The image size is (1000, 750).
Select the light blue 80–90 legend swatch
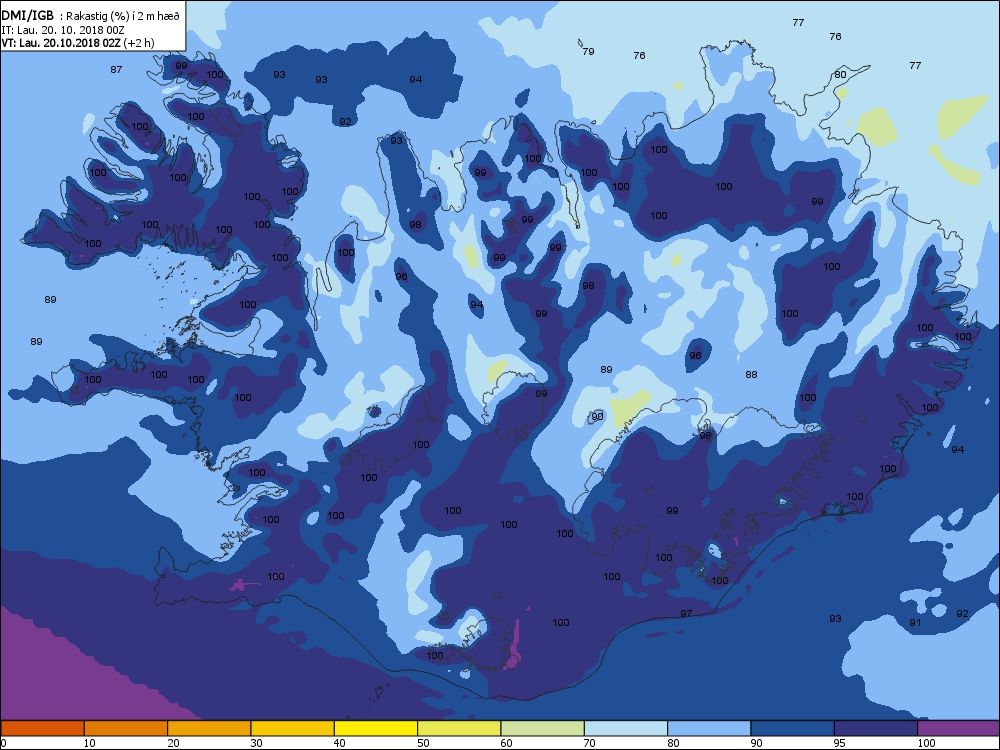coord(709,728)
